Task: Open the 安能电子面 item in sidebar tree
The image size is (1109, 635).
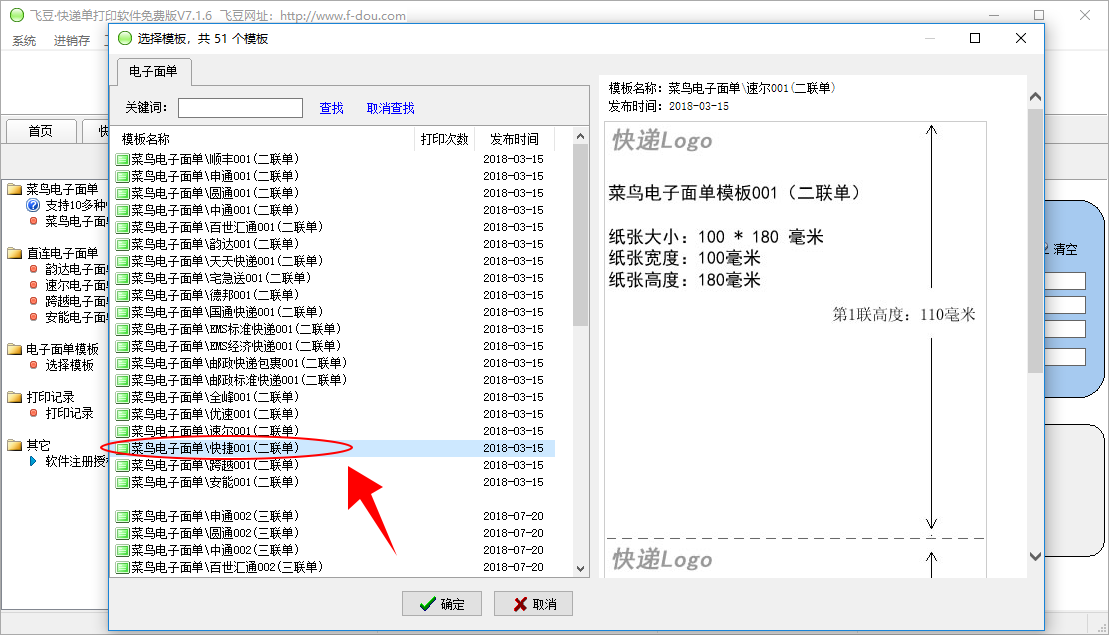Action: pos(76,317)
